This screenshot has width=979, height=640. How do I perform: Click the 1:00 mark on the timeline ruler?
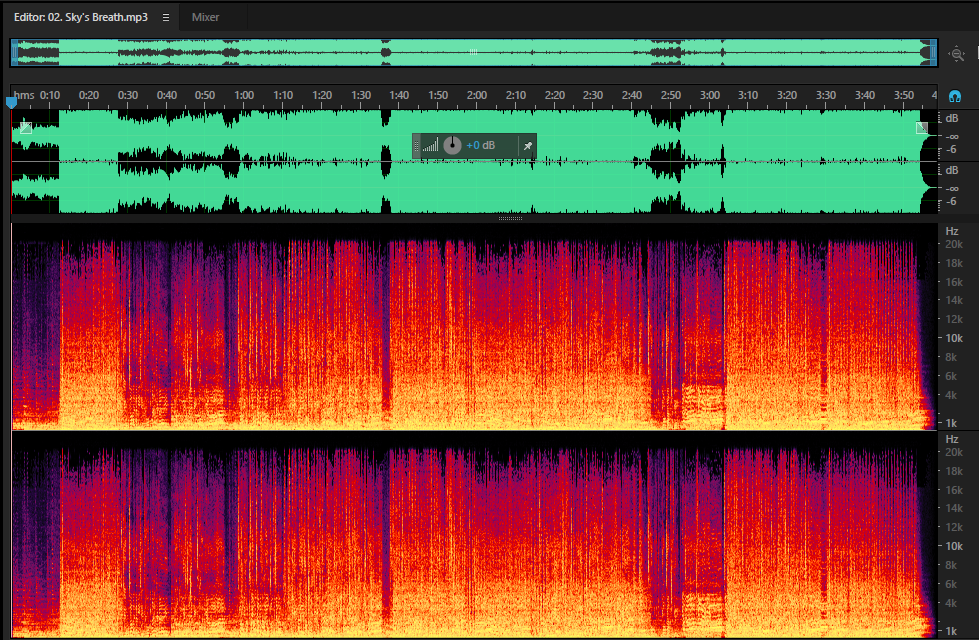click(x=244, y=96)
